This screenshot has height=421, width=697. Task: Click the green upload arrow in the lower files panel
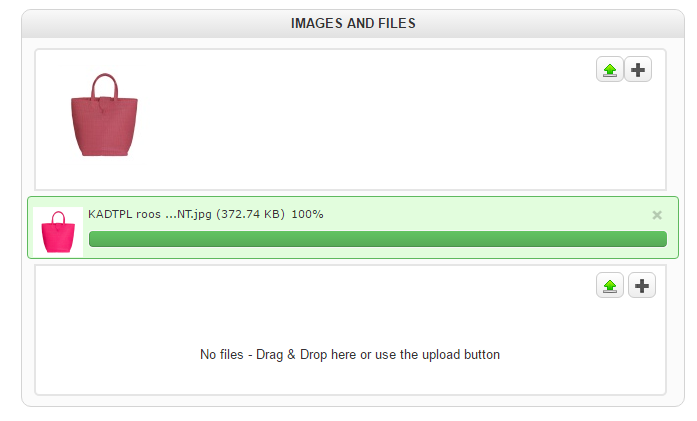tap(610, 286)
